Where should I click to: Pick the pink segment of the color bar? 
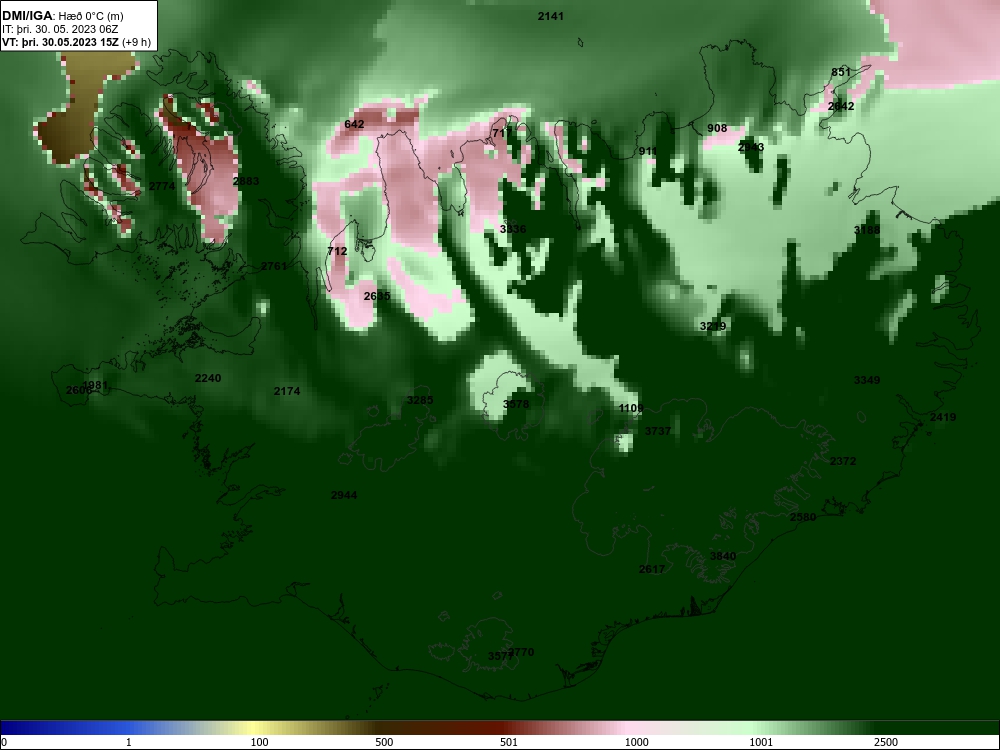(x=628, y=728)
